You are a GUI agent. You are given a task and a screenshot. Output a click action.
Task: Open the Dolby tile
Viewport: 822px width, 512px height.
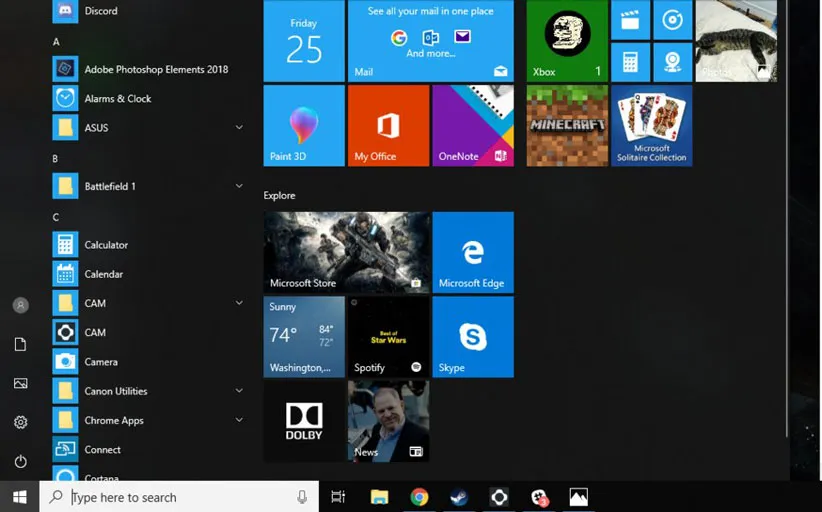304,421
